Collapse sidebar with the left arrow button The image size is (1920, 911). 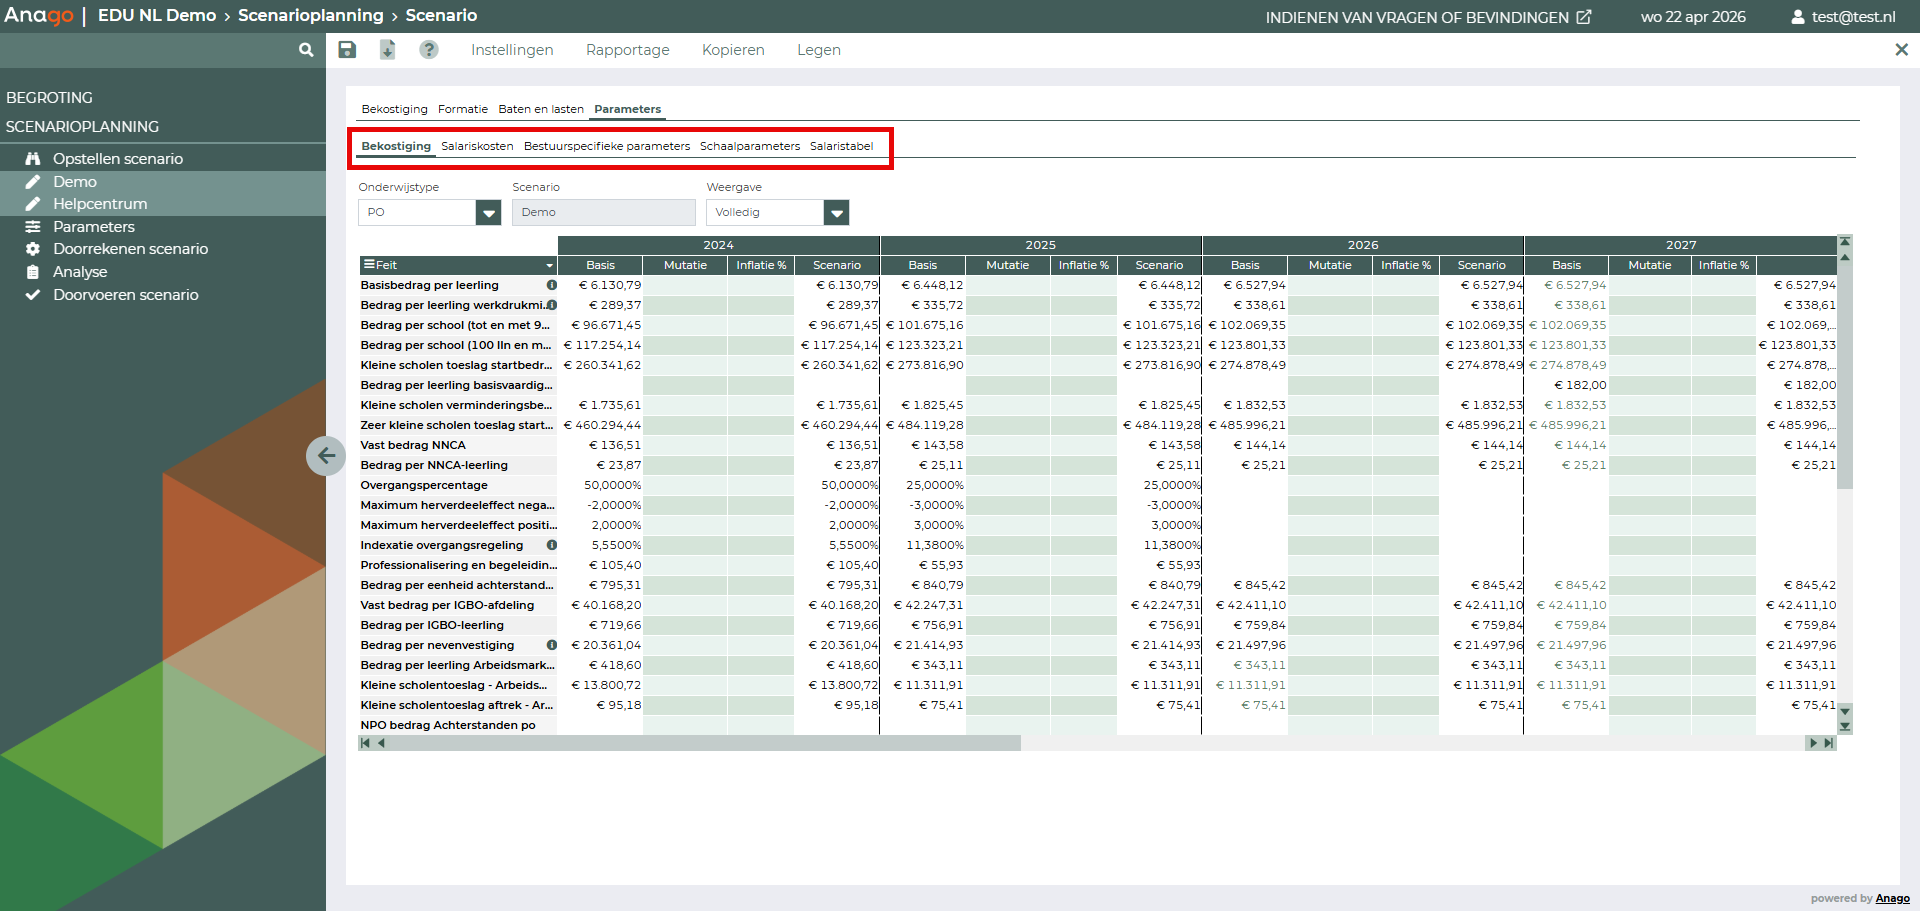point(326,456)
